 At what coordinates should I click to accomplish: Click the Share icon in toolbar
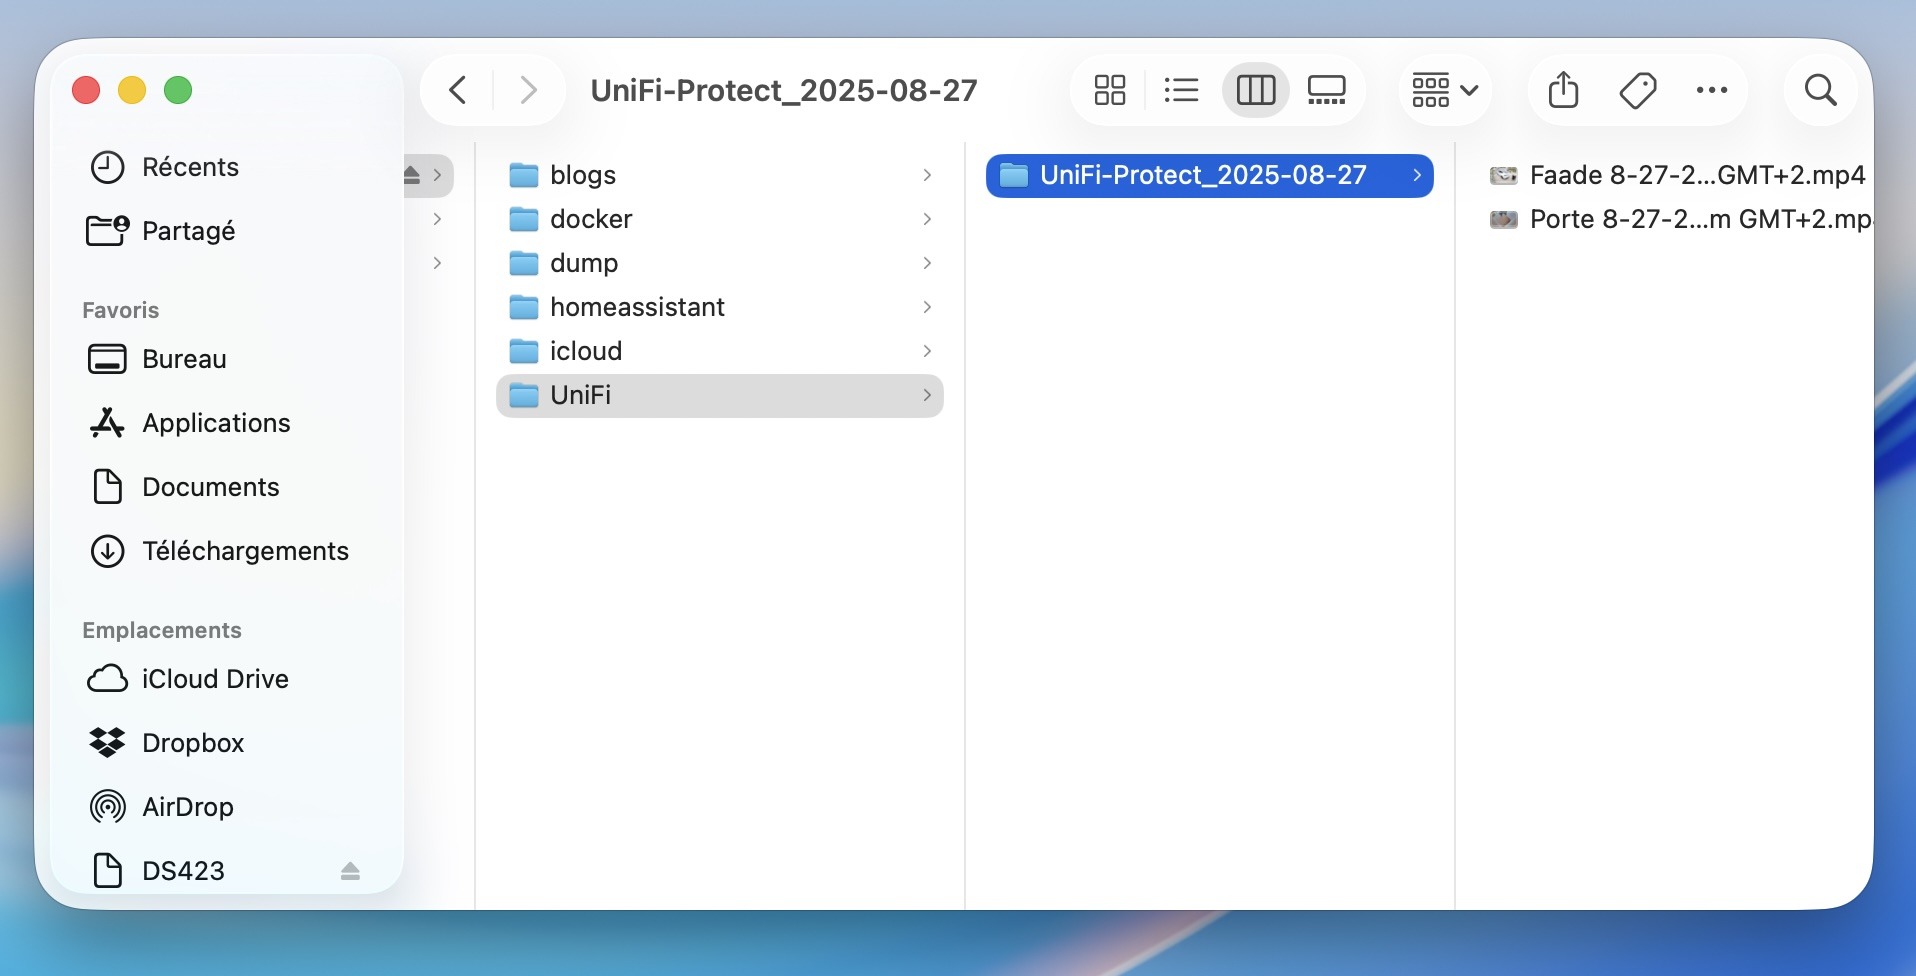coord(1564,90)
